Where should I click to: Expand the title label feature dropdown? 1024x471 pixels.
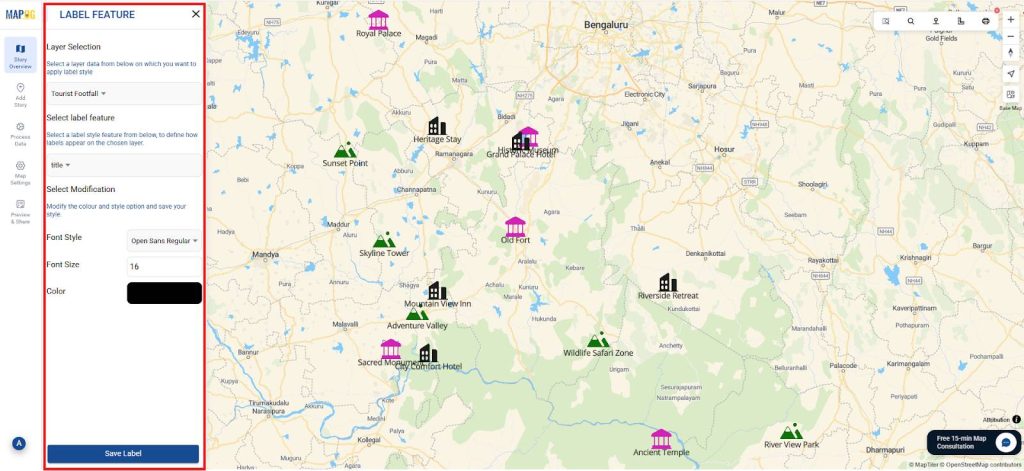point(124,165)
